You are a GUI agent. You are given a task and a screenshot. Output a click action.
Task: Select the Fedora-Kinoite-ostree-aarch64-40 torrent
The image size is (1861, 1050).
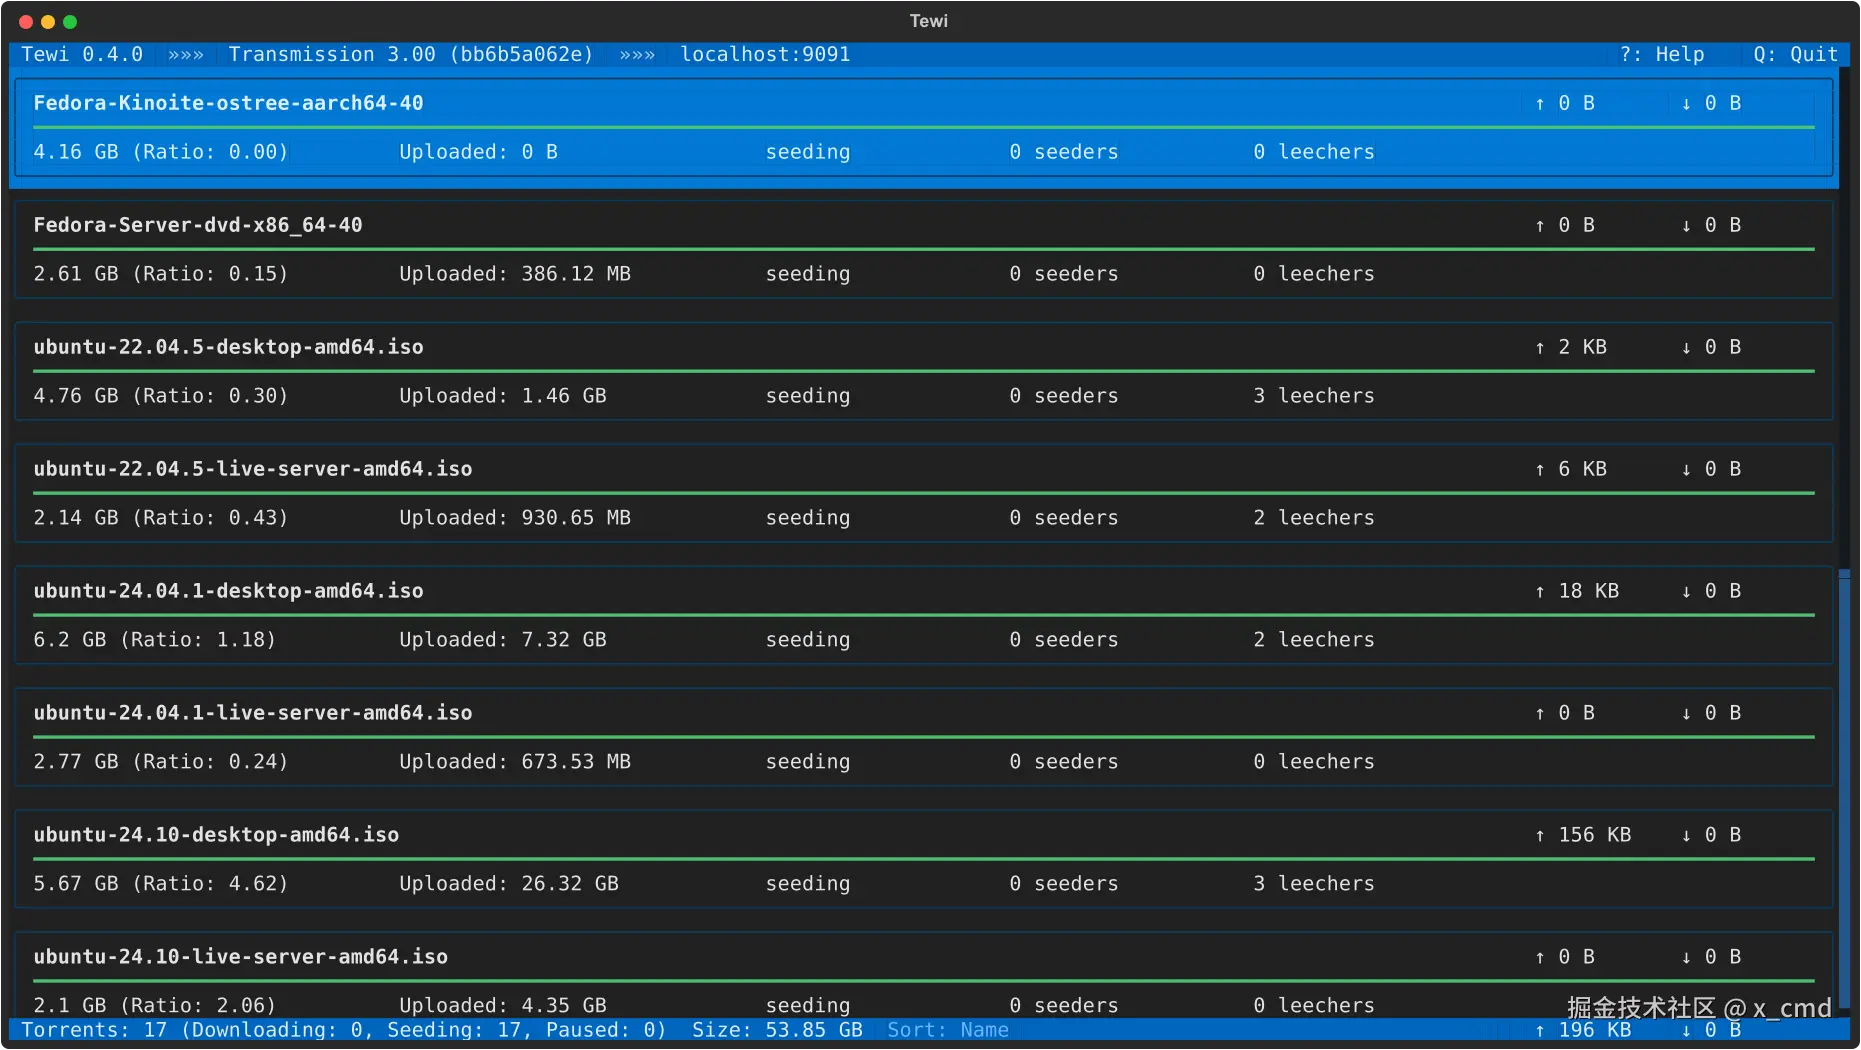pos(924,127)
